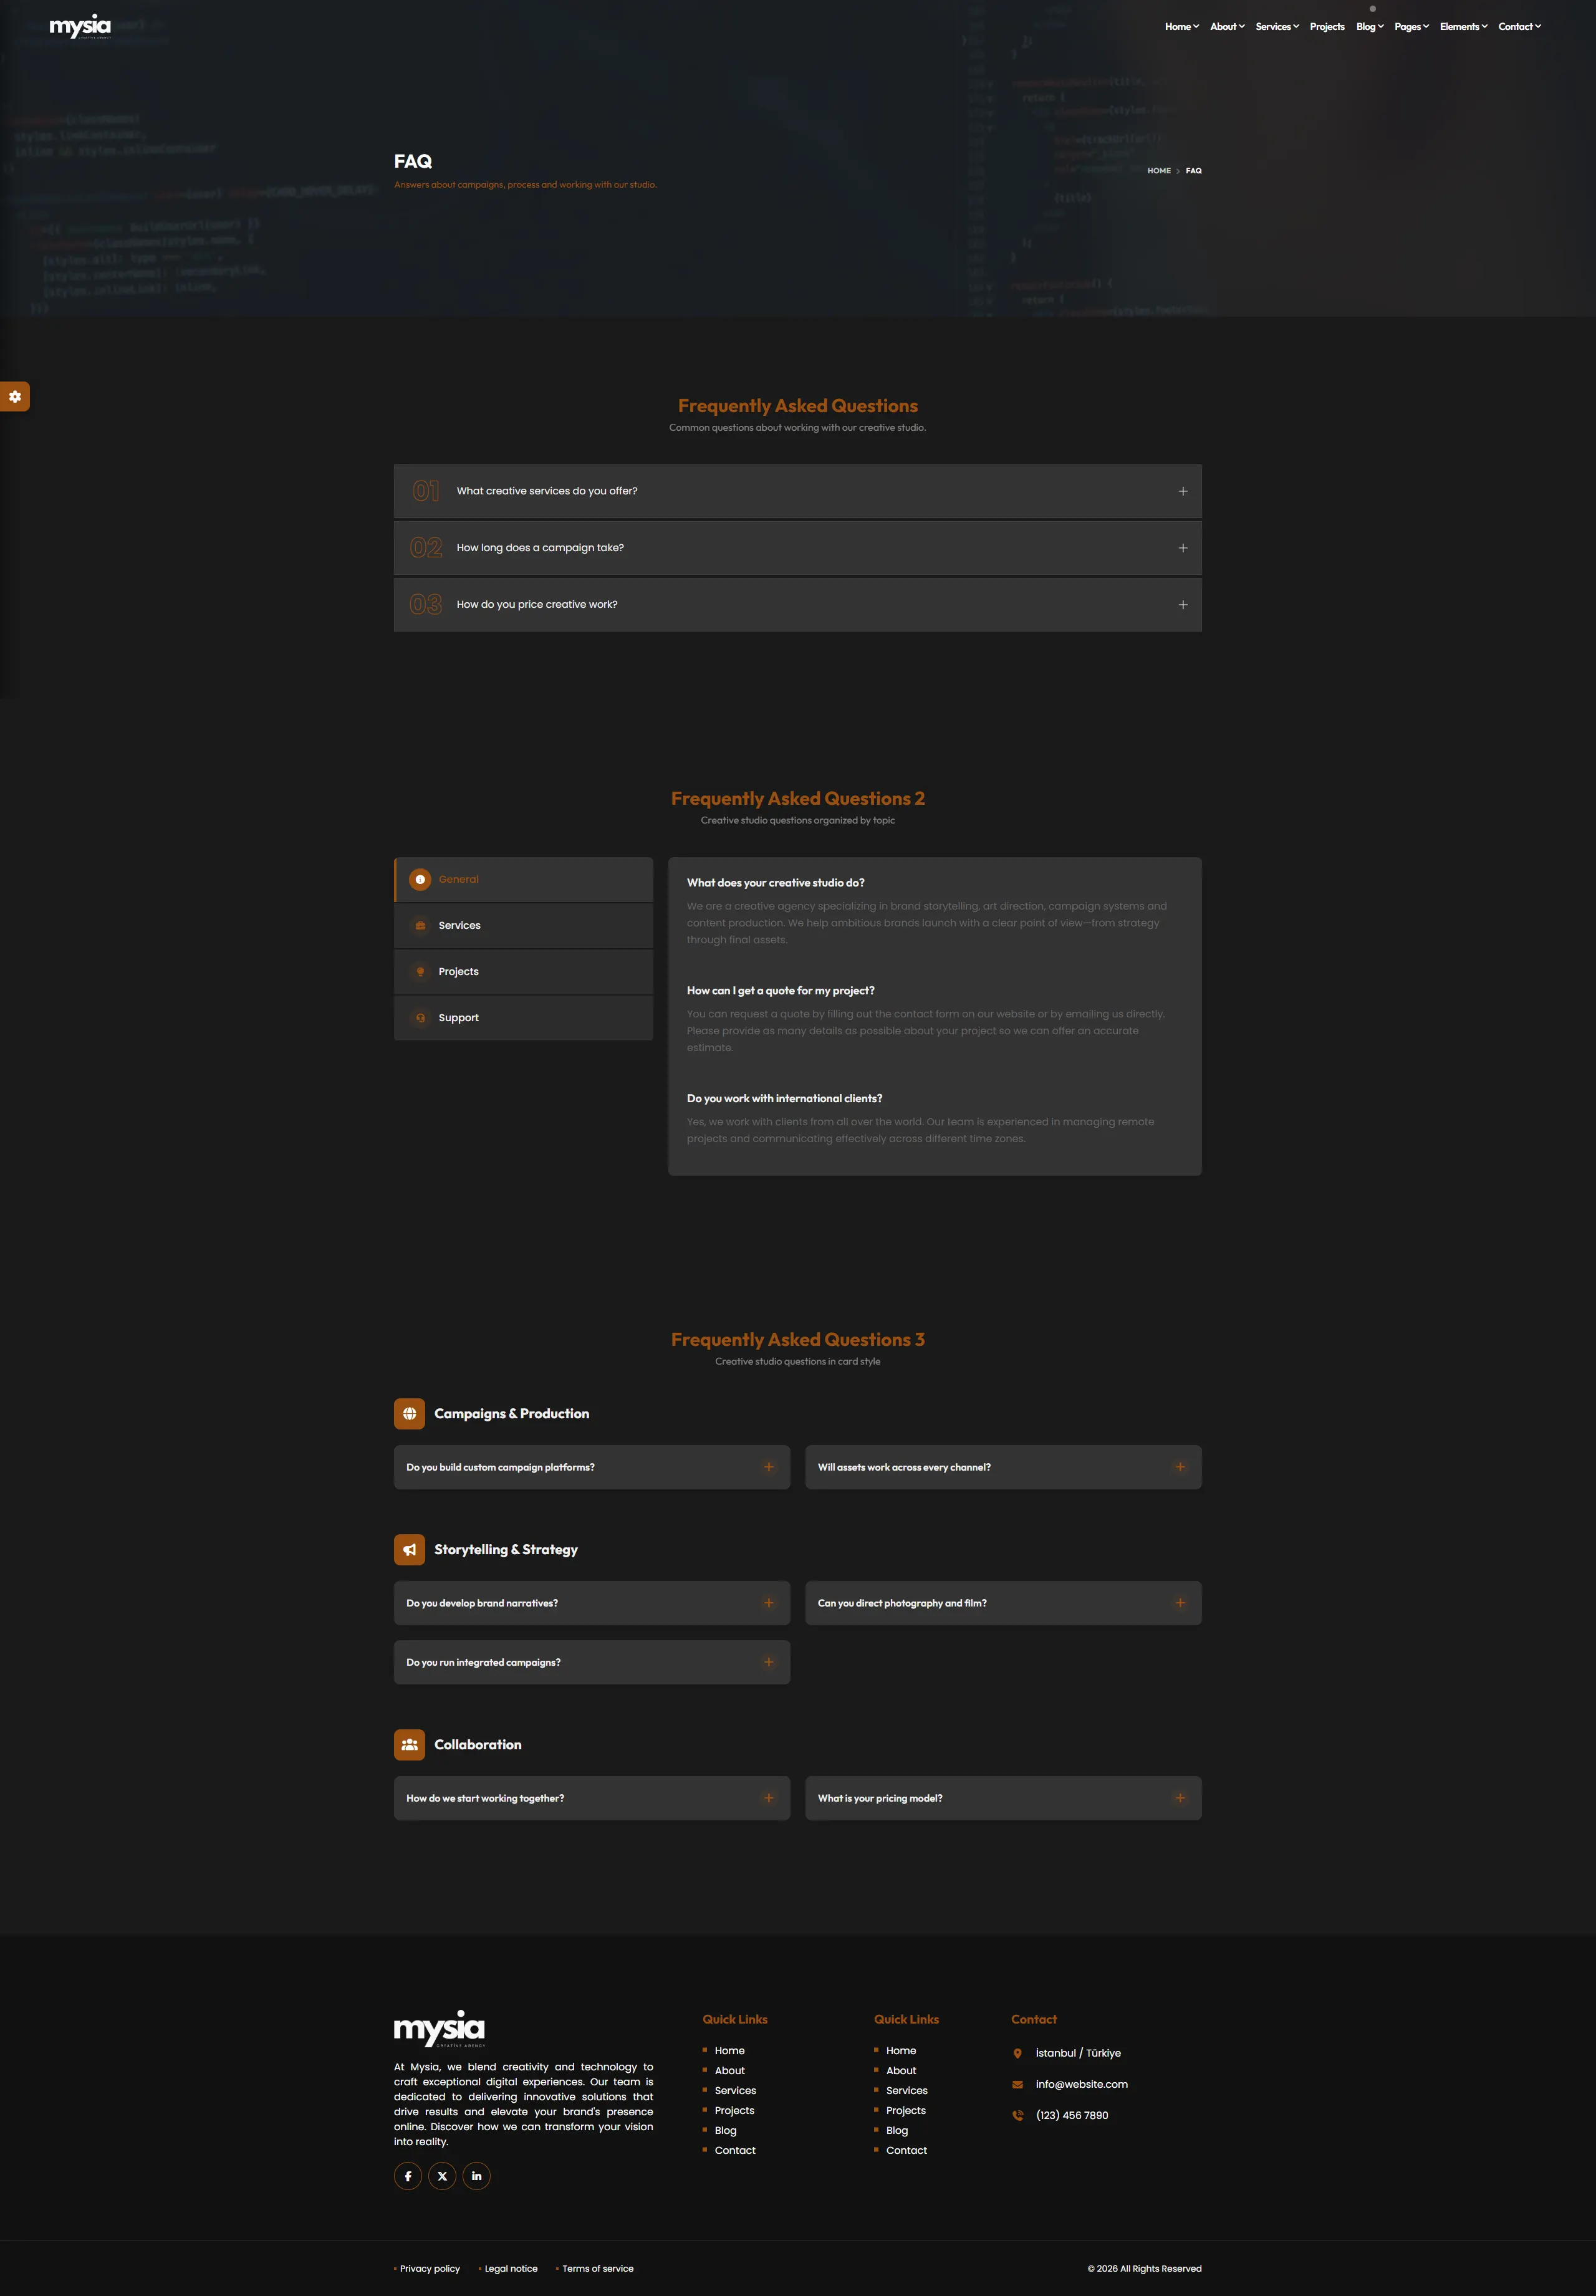Viewport: 1596px width, 2296px height.
Task: Open the Contact dropdown in top navigation
Action: [1520, 27]
